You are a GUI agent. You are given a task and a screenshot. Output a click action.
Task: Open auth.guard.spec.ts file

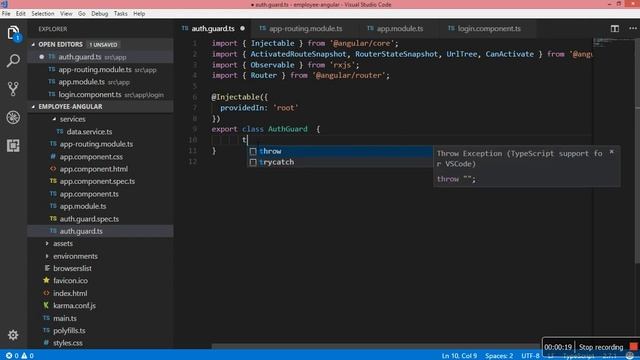(x=100, y=219)
